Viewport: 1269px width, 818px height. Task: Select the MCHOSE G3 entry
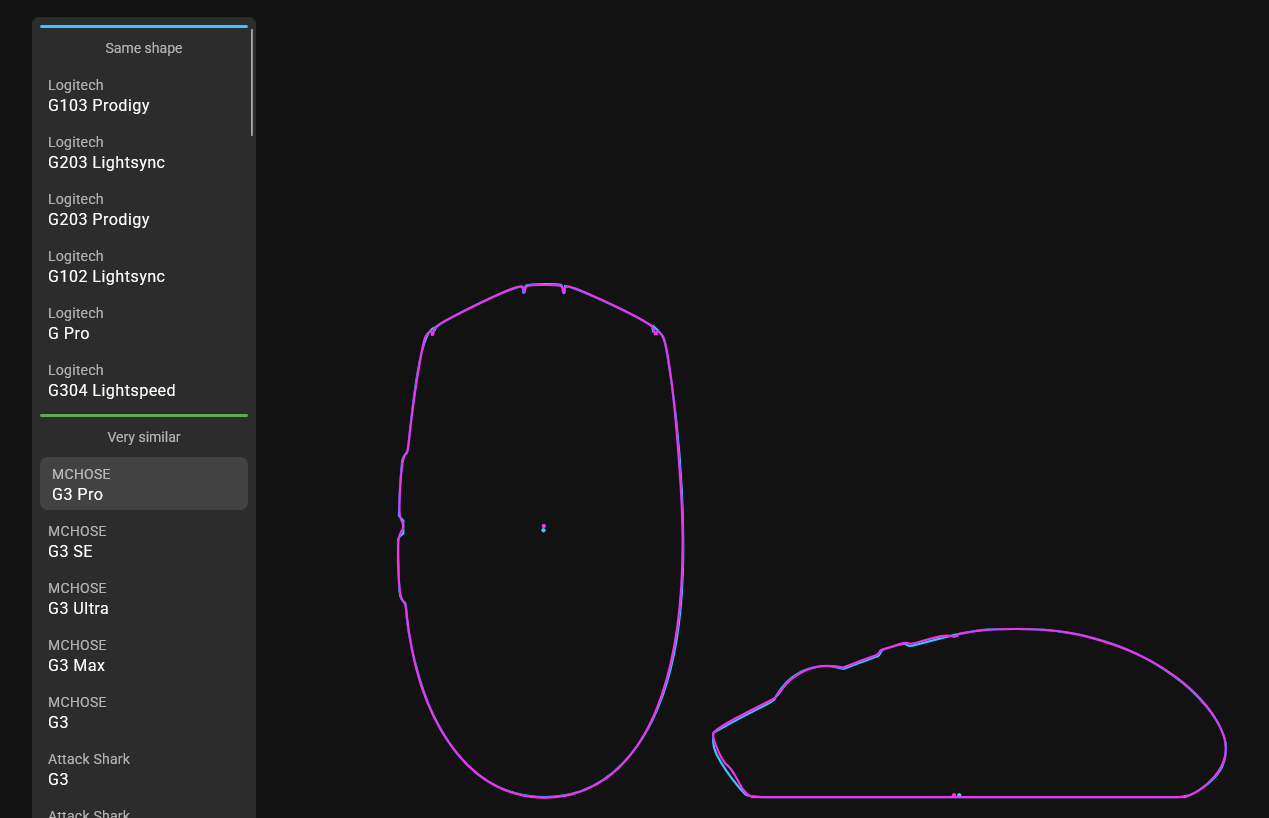pos(144,712)
